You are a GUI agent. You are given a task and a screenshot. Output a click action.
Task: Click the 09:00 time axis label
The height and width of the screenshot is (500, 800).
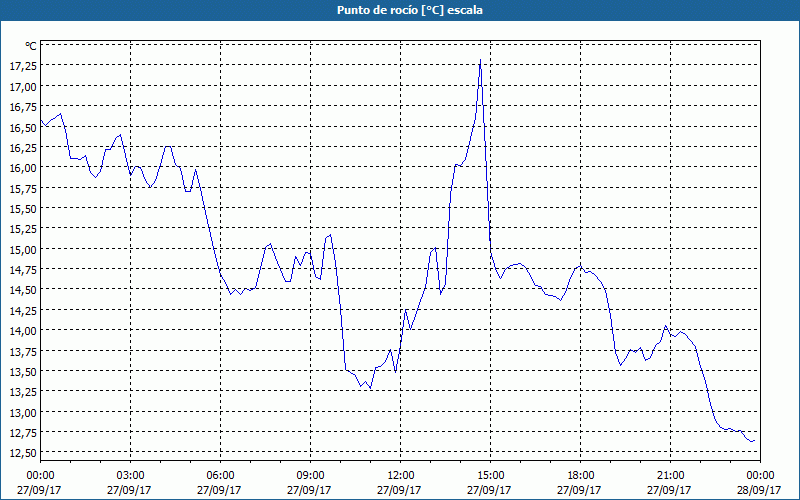click(x=310, y=476)
